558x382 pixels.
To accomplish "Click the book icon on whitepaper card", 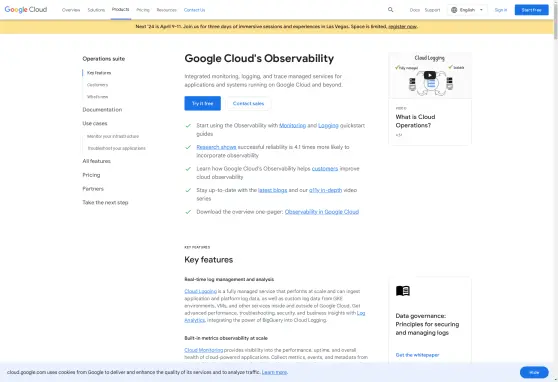I will point(403,291).
